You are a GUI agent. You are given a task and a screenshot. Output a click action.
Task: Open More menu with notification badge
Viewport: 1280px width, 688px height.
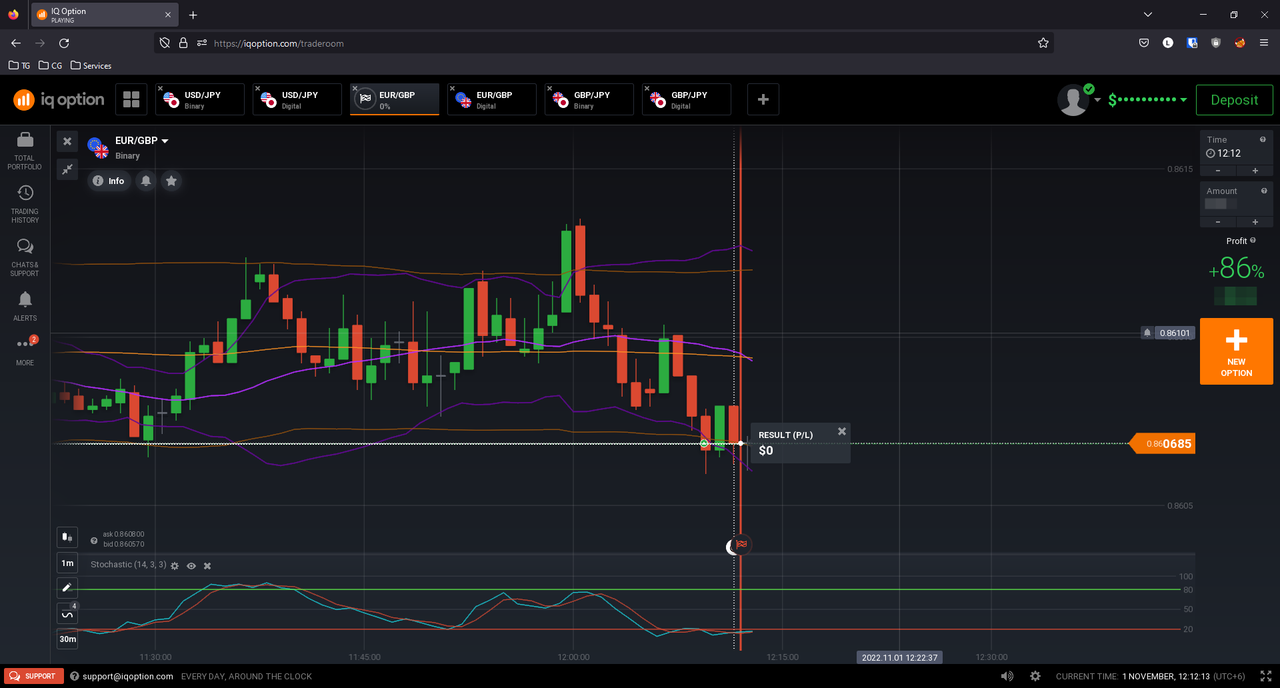tap(25, 349)
